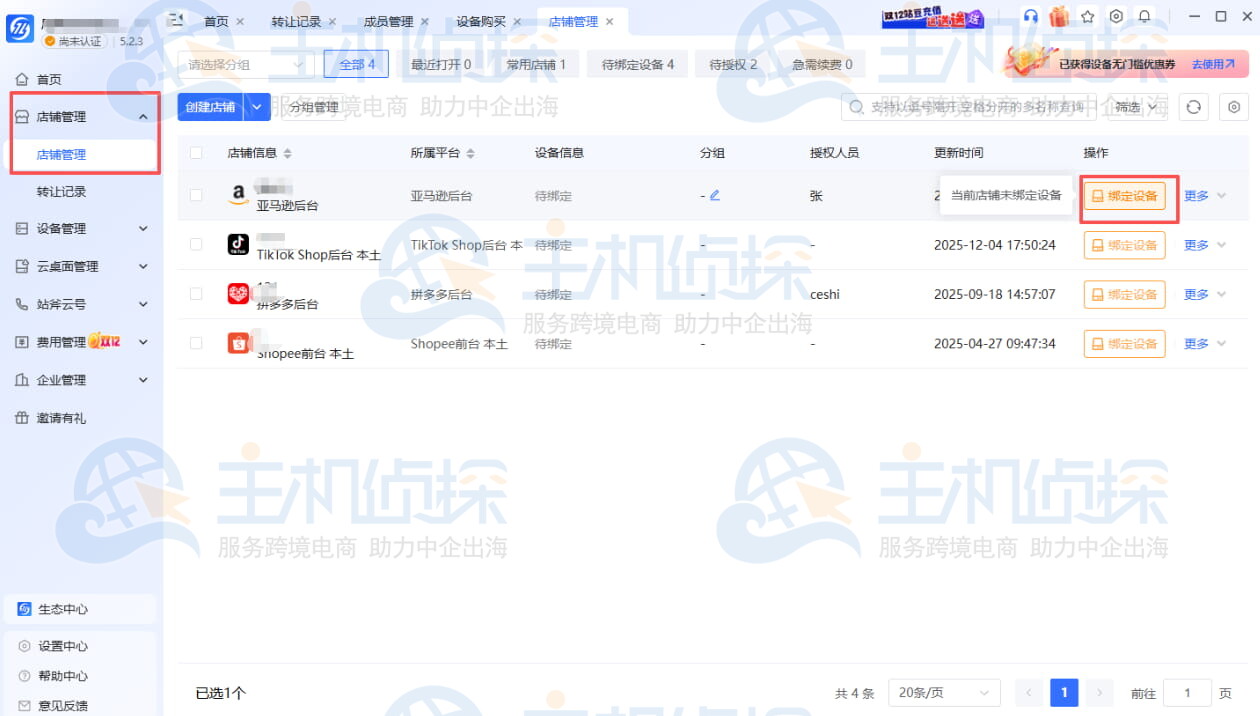This screenshot has width=1260, height=716.
Task: Refresh the shop list with the refresh icon
Action: click(x=1193, y=107)
